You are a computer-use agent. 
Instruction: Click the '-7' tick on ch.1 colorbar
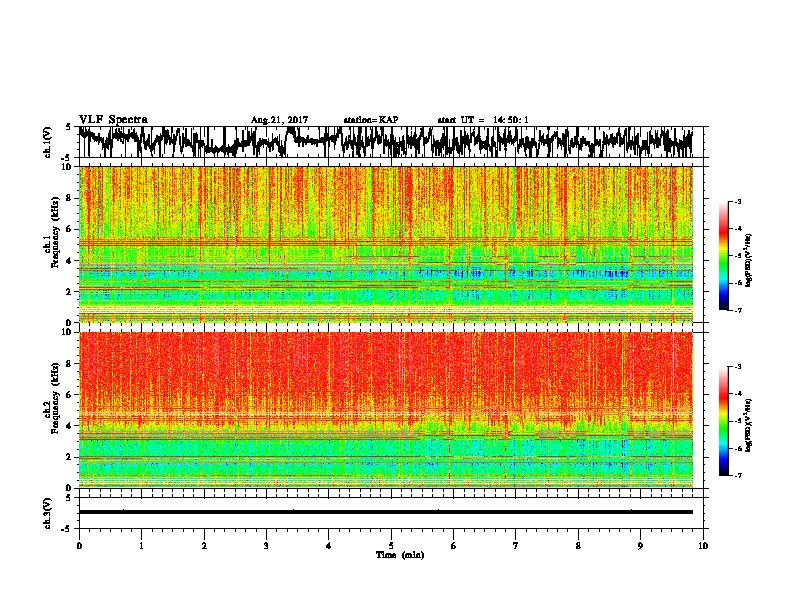pos(738,310)
